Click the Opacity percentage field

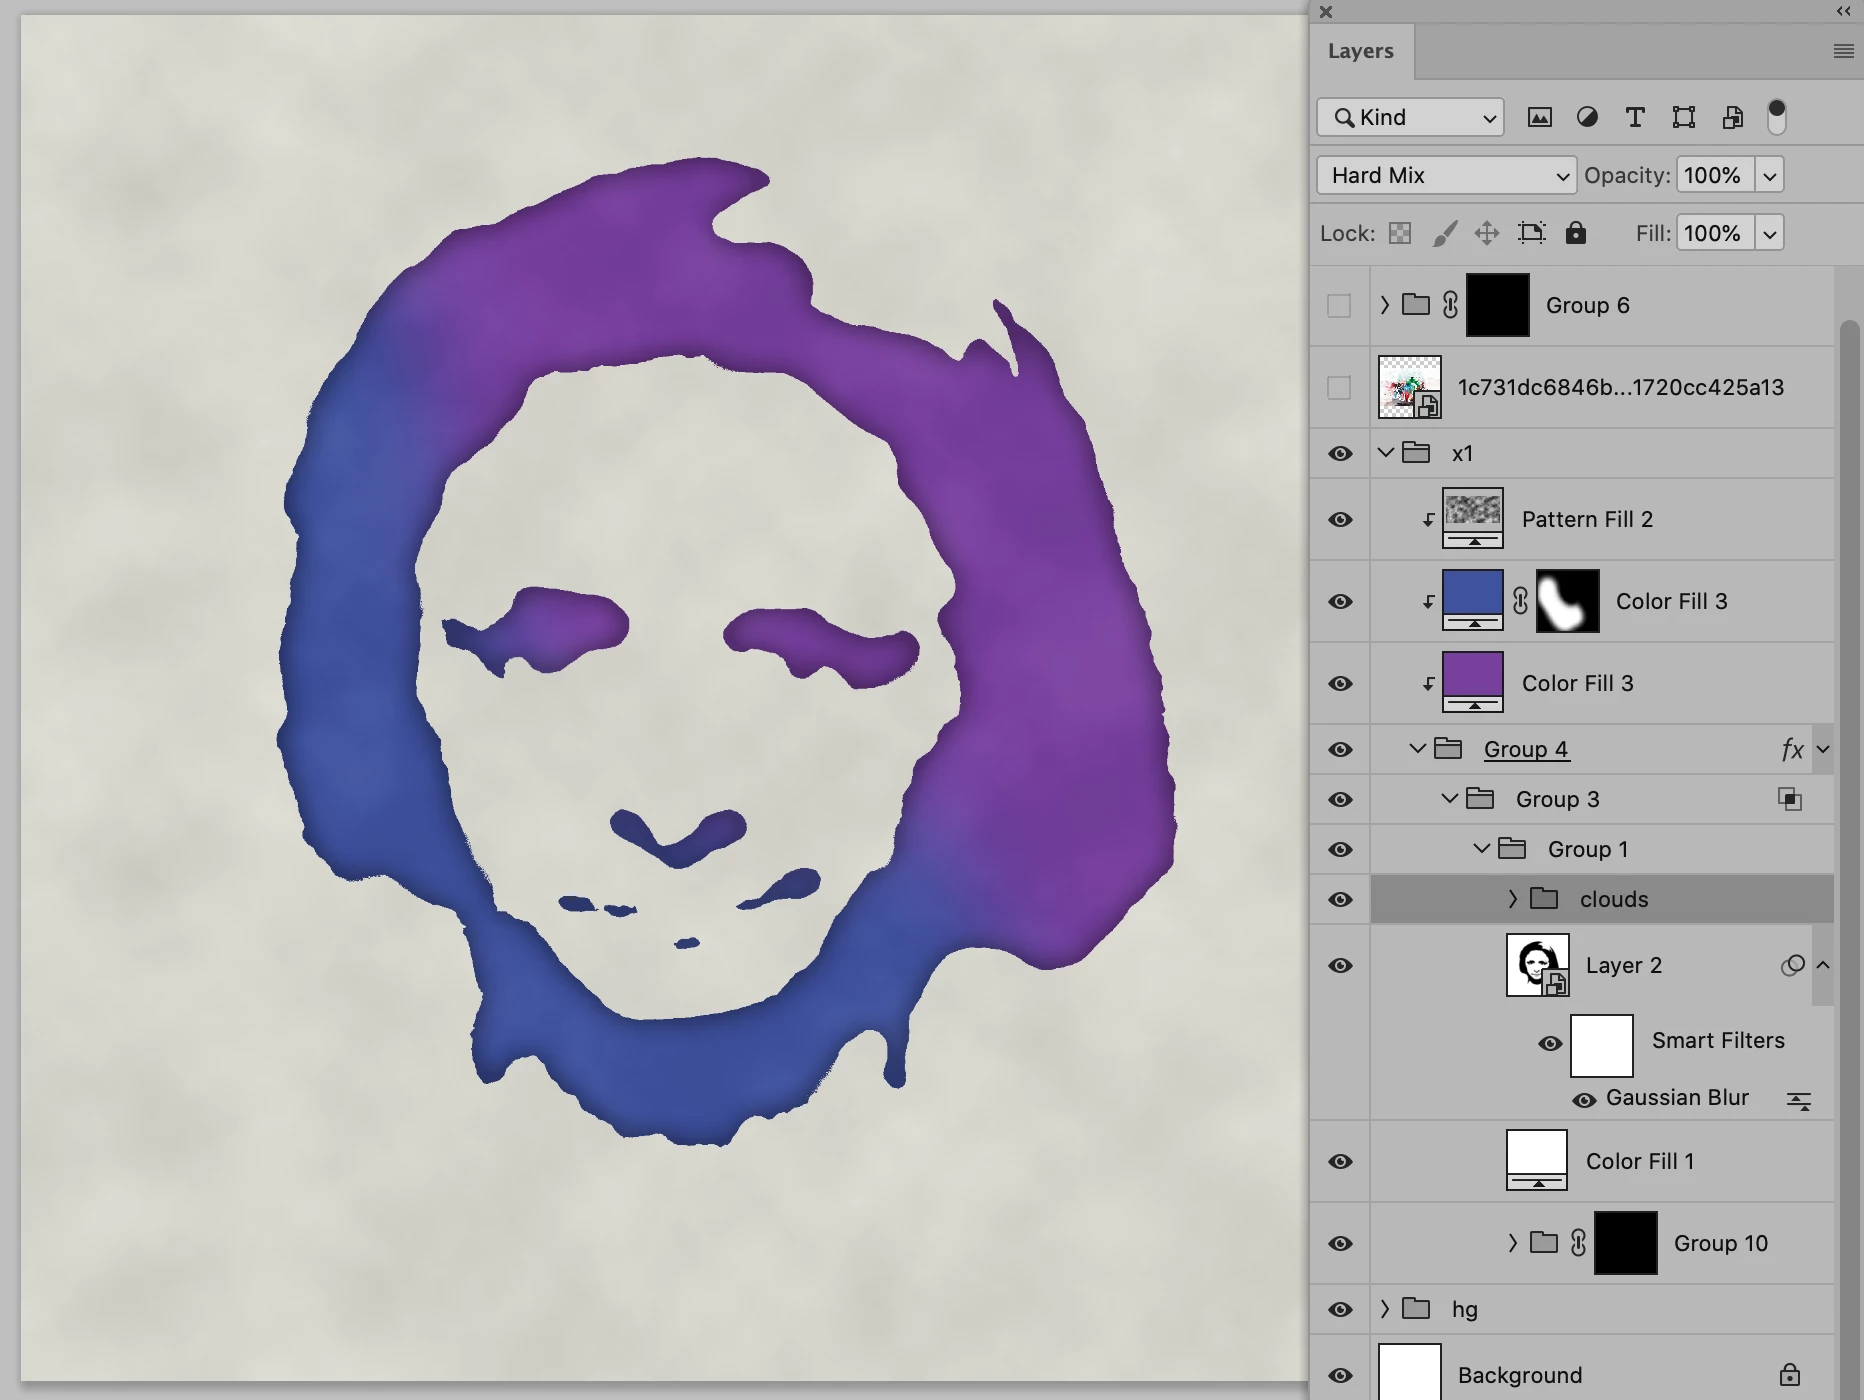click(x=1715, y=176)
